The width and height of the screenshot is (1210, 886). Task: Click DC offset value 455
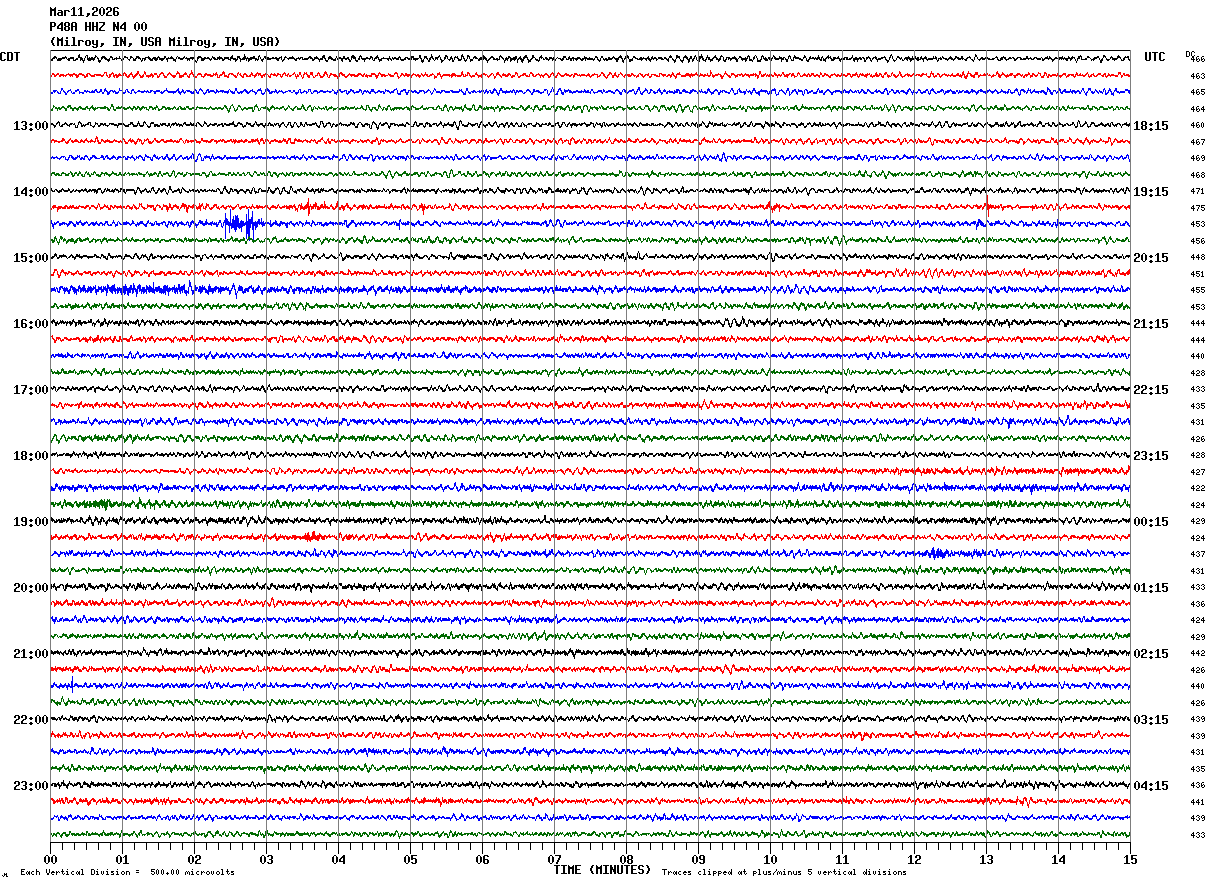point(1197,291)
